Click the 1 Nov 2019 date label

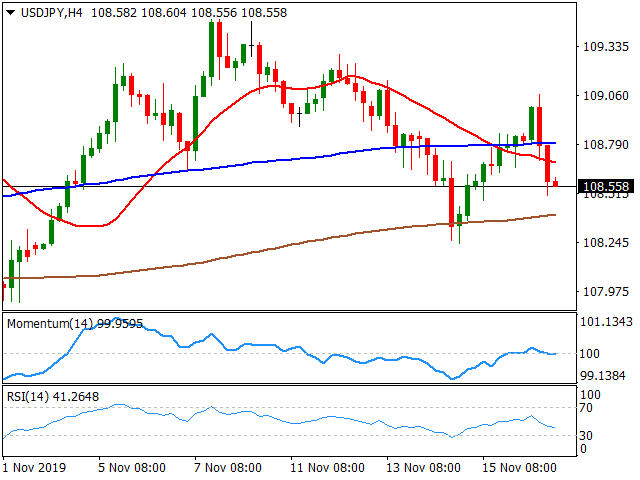(x=34, y=467)
